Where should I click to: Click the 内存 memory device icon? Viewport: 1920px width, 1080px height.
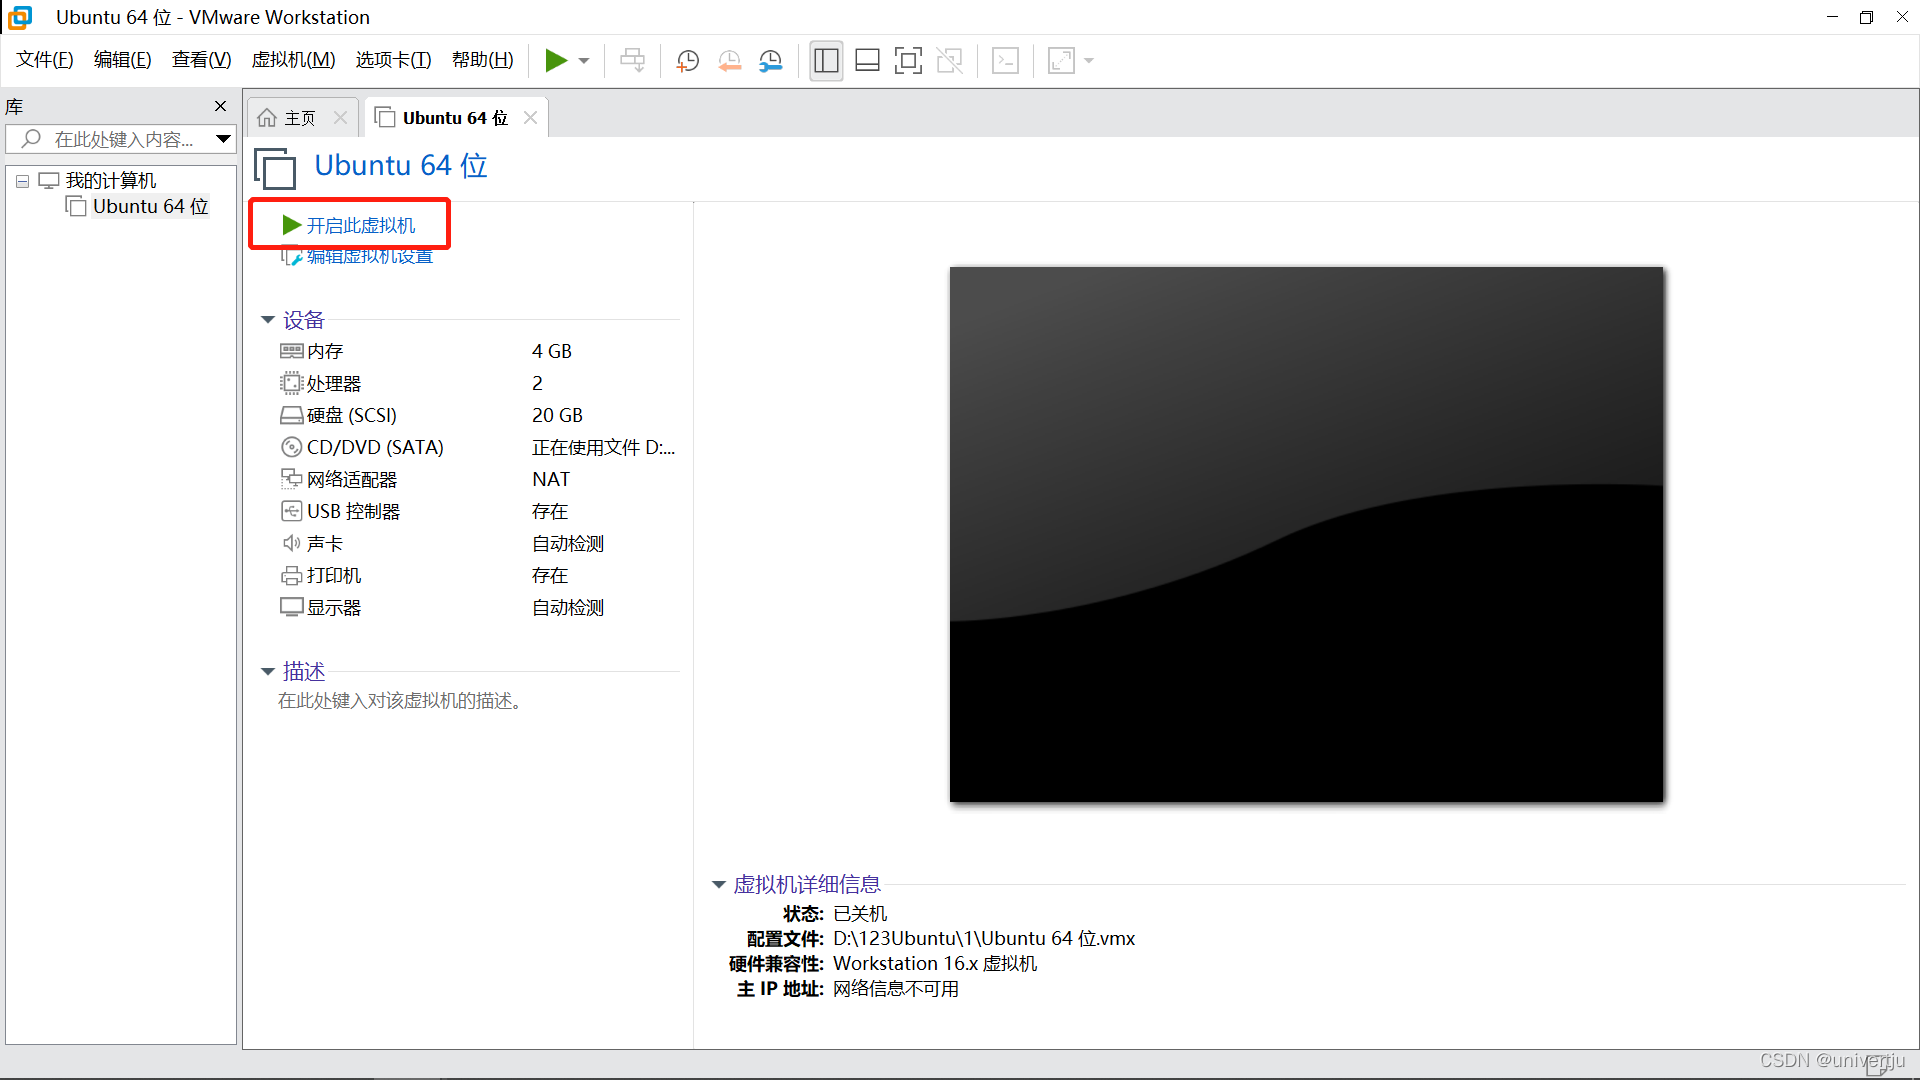coord(291,350)
